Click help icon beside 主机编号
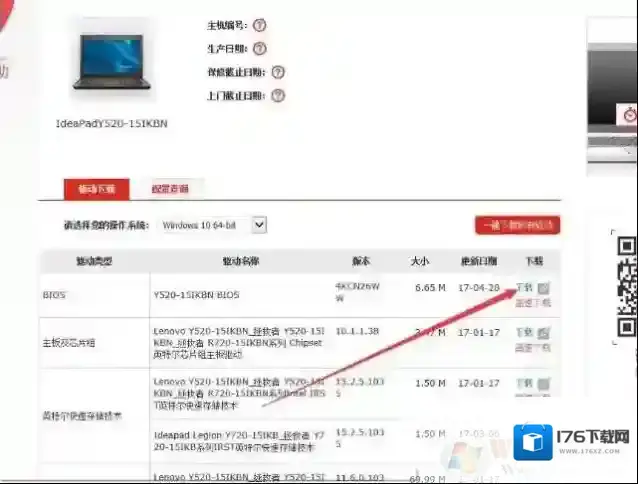Viewport: 638px width, 484px height. [x=259, y=25]
